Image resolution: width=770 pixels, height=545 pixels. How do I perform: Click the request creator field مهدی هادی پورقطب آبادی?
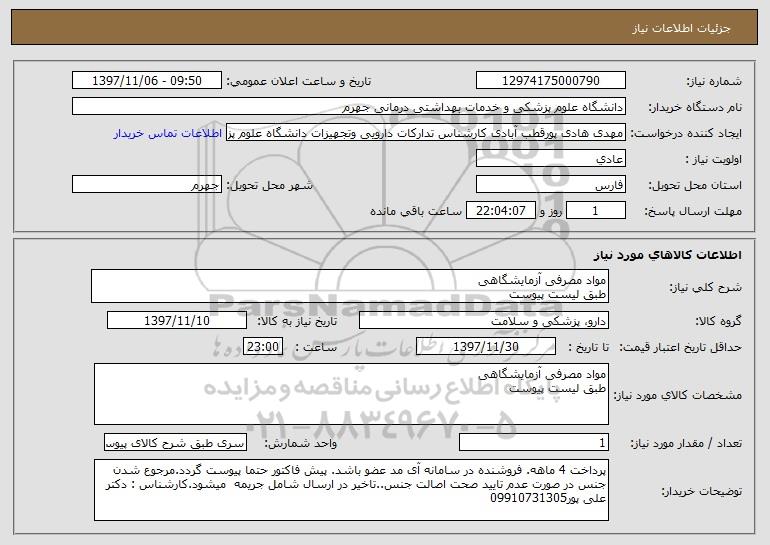click(426, 133)
